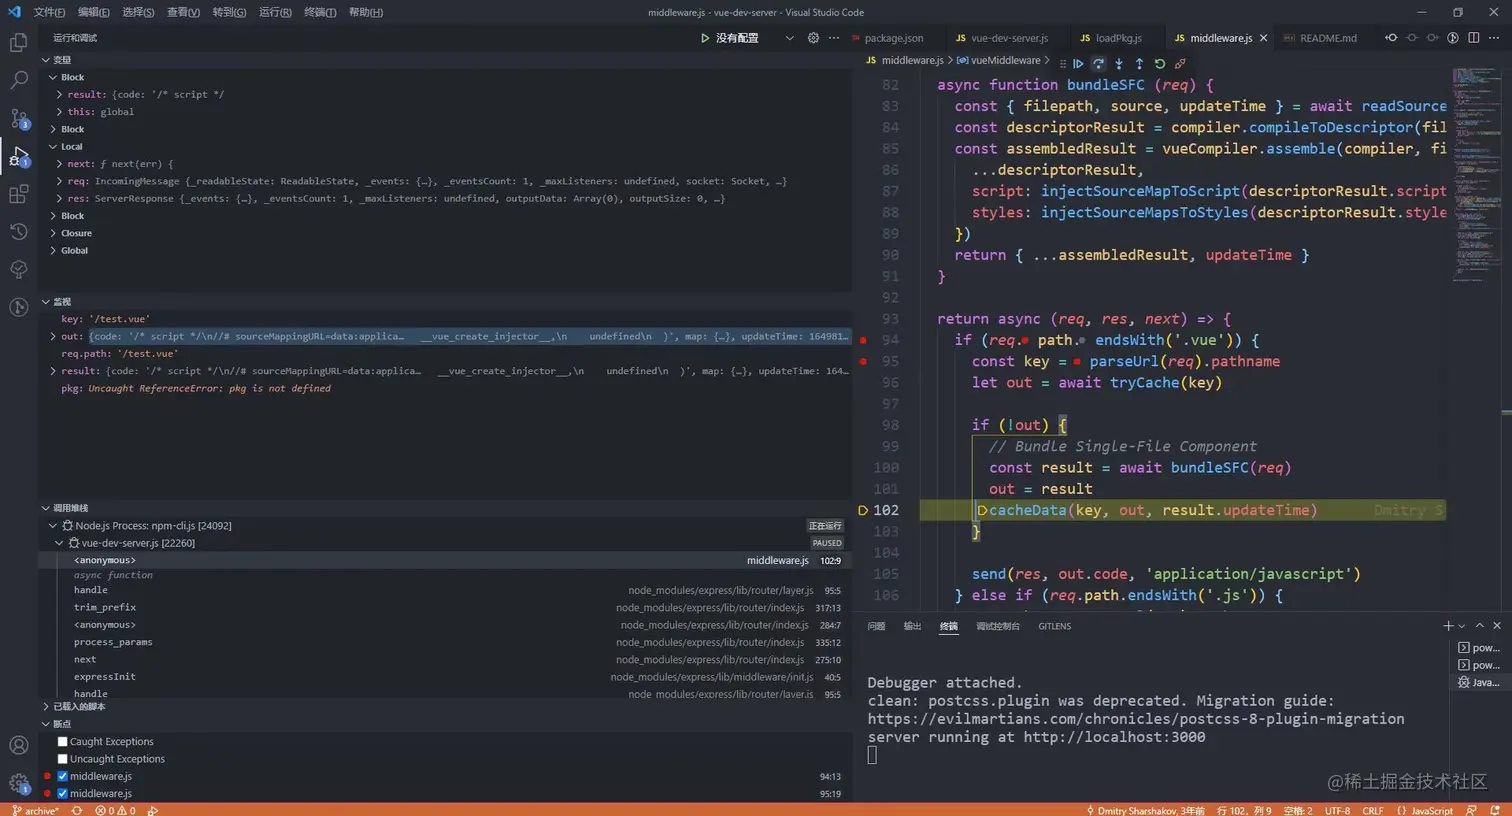Click the debug Step Over button

point(1098,63)
